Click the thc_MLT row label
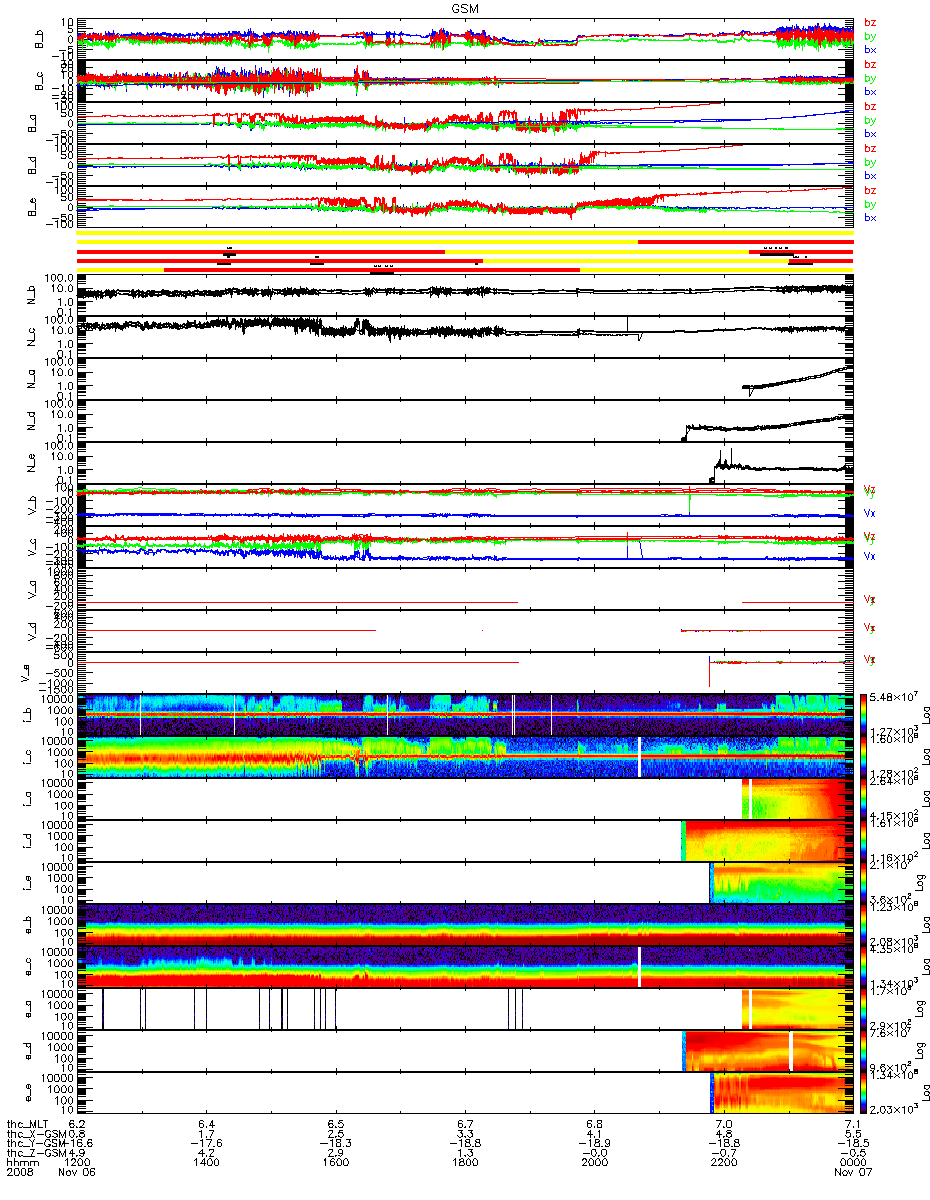 point(29,1125)
